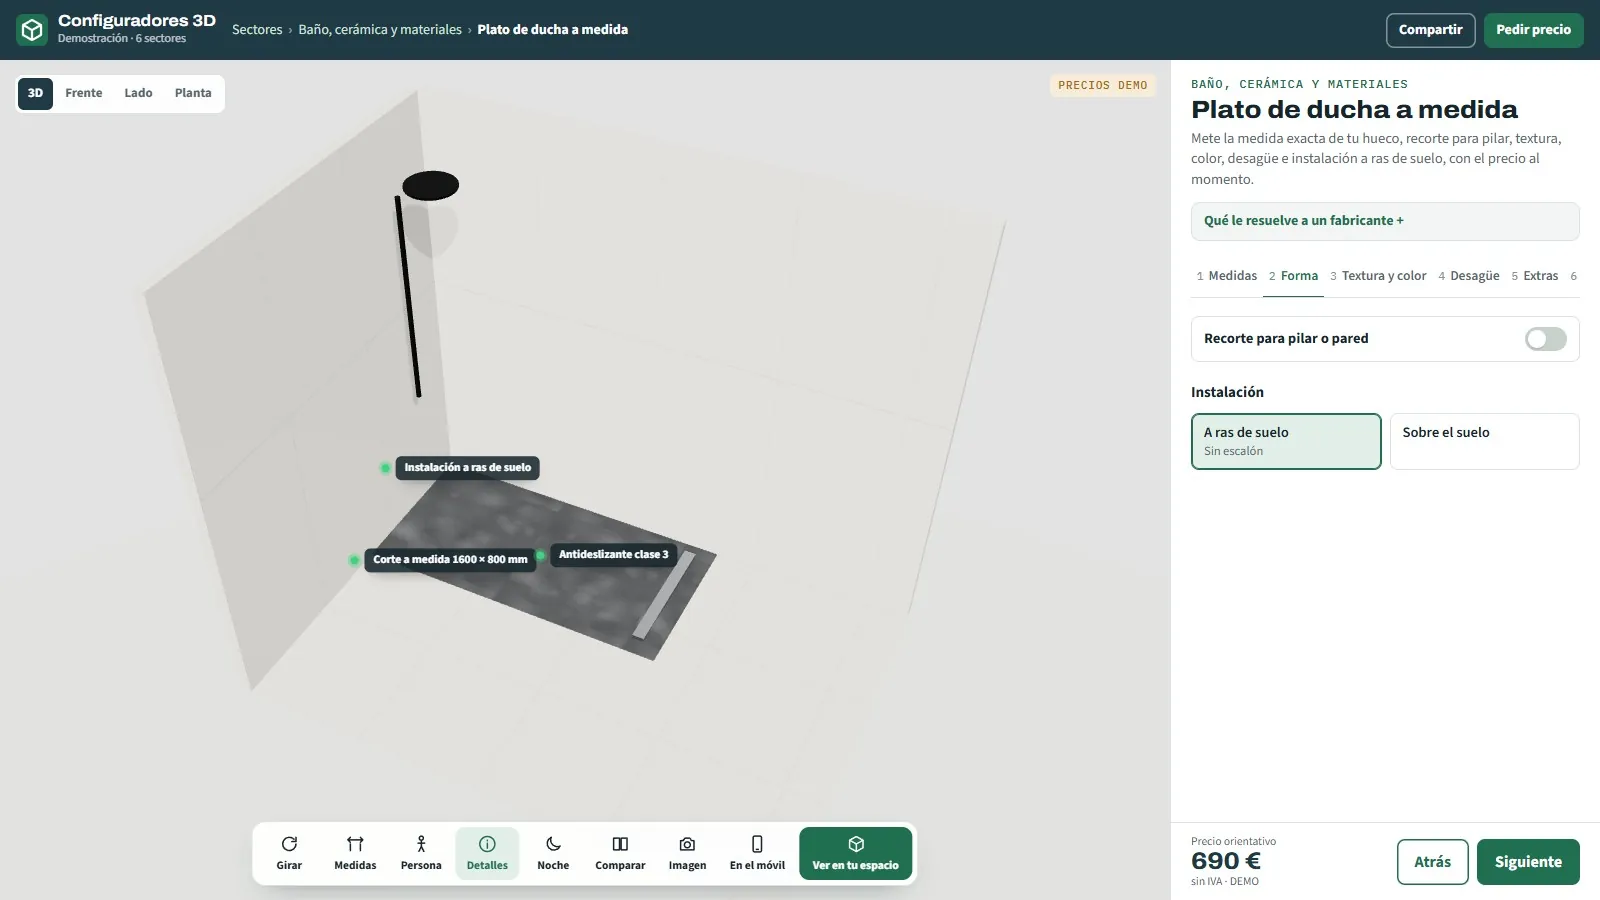This screenshot has height=900, width=1600.
Task: Open step 2 Forma
Action: point(1293,276)
